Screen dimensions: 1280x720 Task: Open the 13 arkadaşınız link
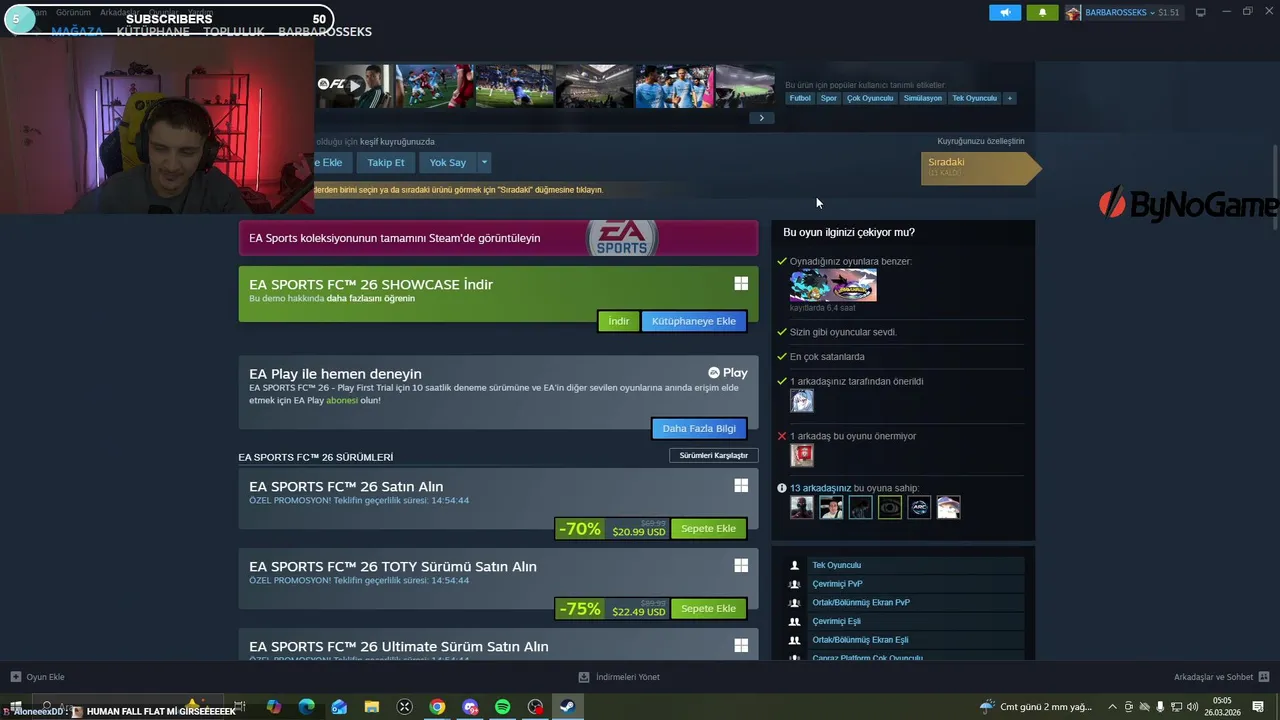[x=821, y=488]
